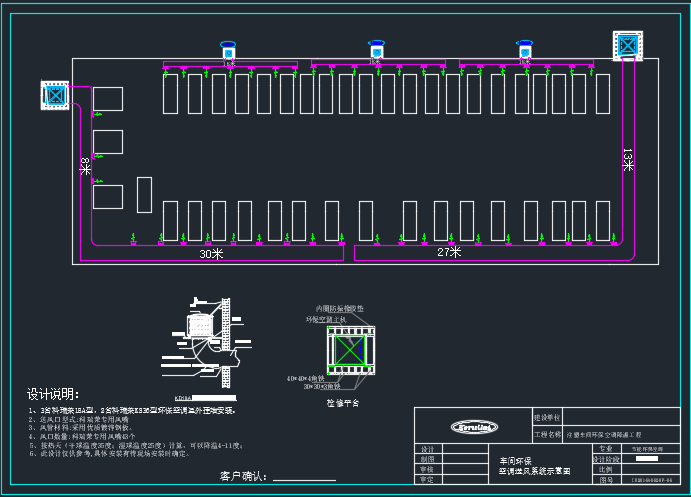Click the air cooler unit at the left wall
Viewport: 691px width, 497px height.
(x=54, y=95)
